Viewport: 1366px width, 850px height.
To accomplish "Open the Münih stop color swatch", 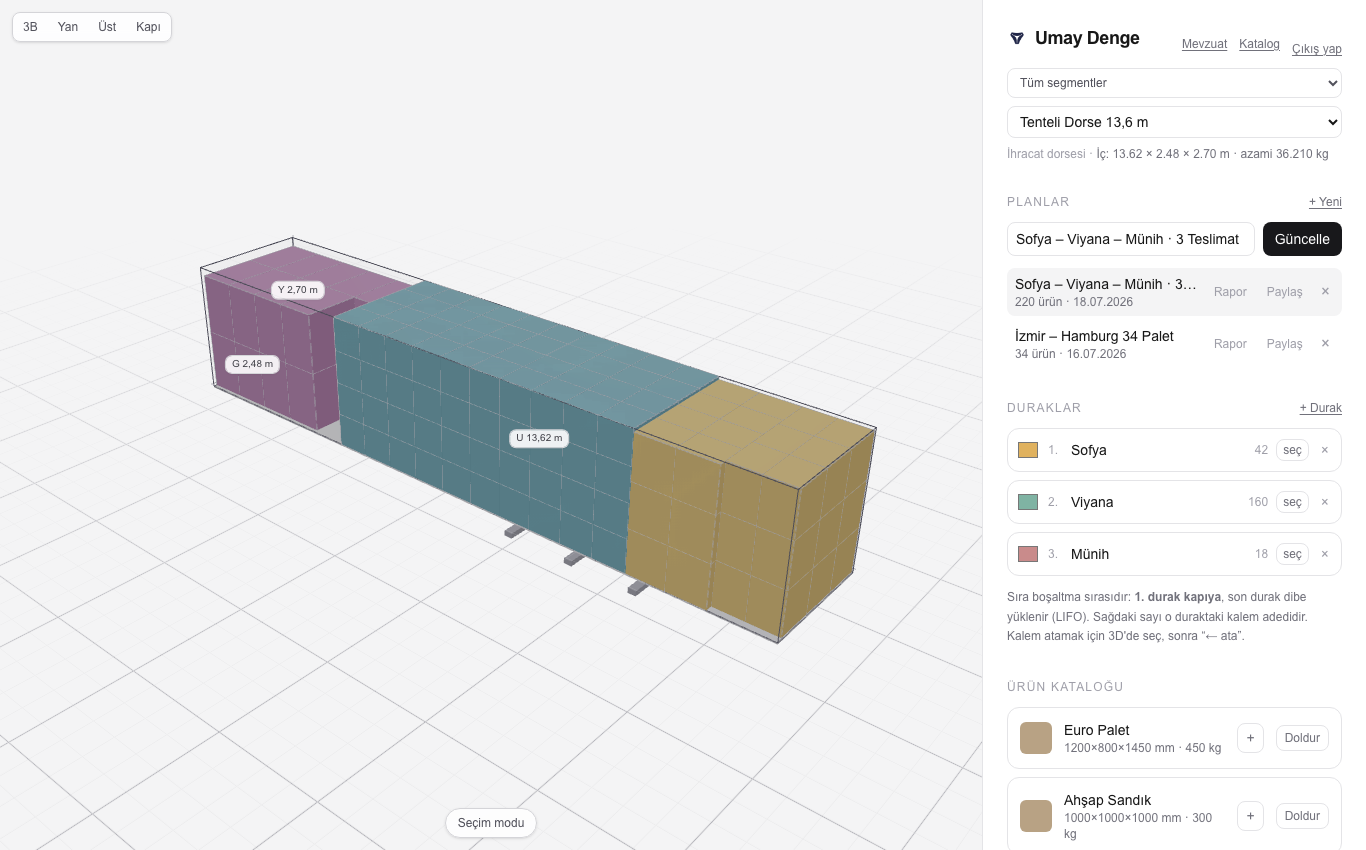I will click(x=1028, y=554).
